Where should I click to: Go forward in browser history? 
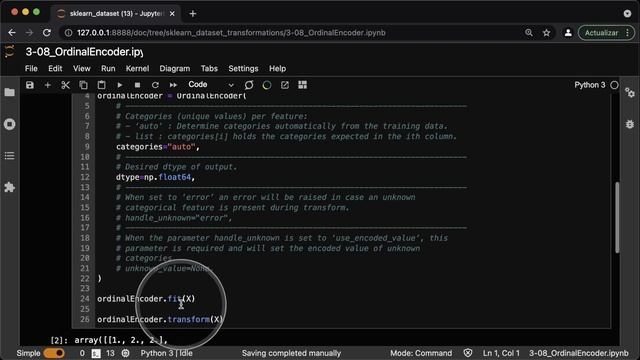click(29, 33)
